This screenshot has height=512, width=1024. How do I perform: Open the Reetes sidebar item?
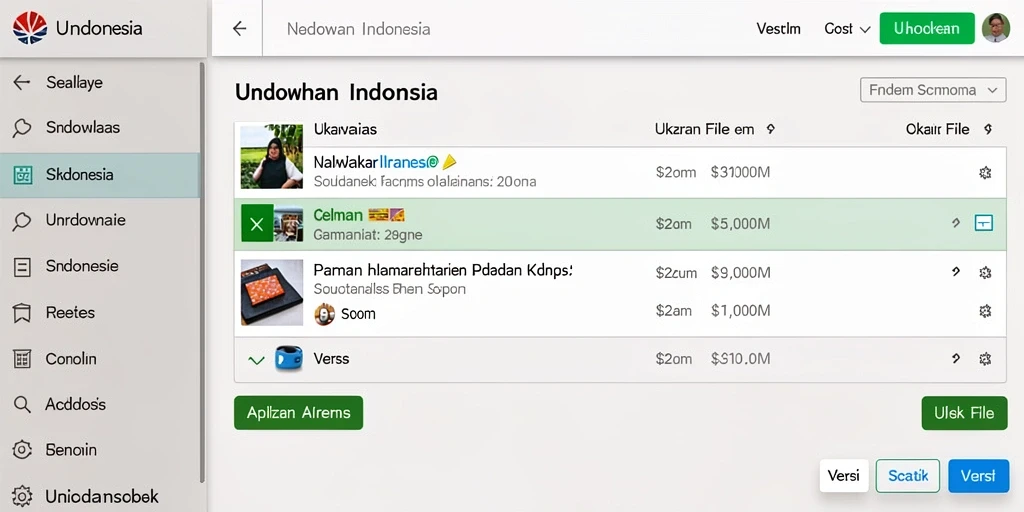99,313
